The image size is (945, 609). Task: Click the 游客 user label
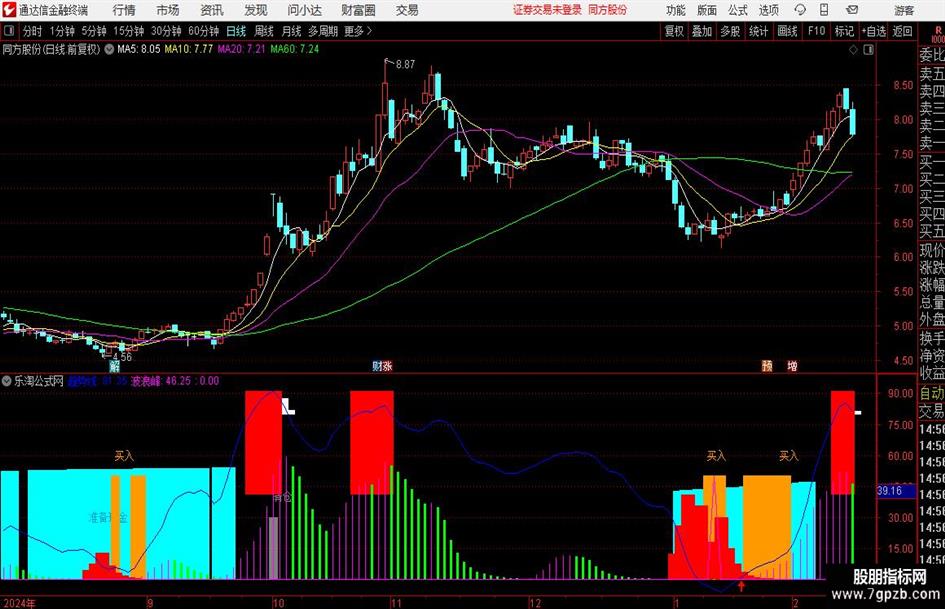tap(904, 10)
